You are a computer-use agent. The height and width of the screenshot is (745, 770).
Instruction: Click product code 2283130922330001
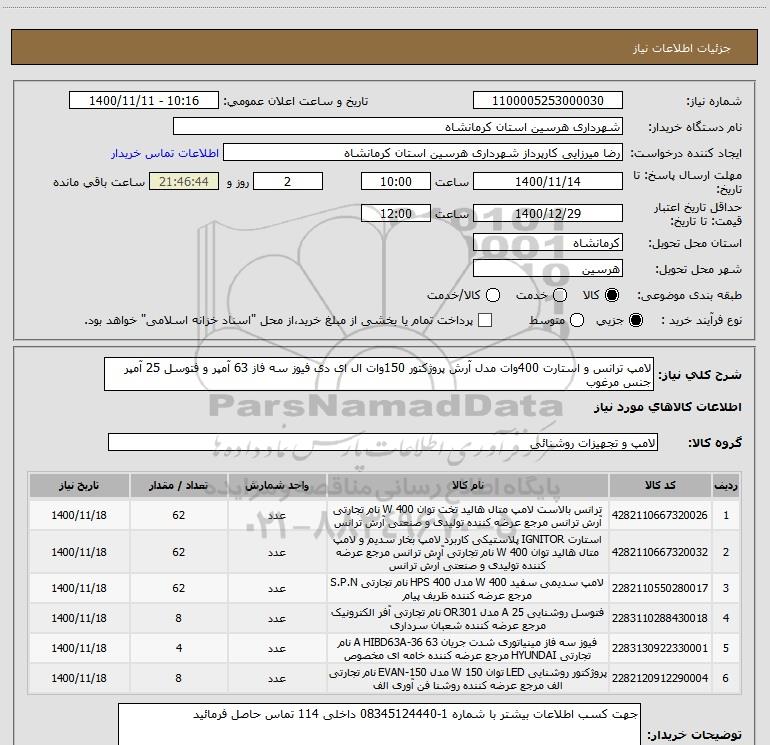[x=660, y=648]
